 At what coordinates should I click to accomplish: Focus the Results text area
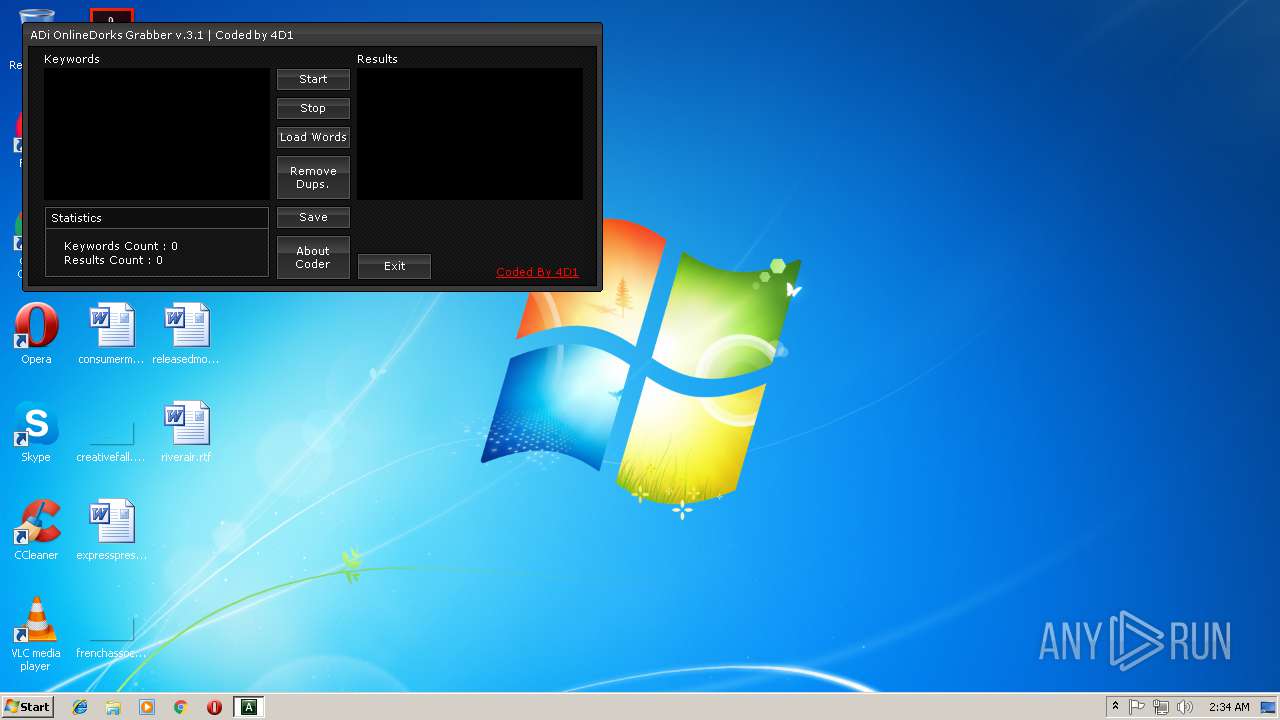click(469, 134)
